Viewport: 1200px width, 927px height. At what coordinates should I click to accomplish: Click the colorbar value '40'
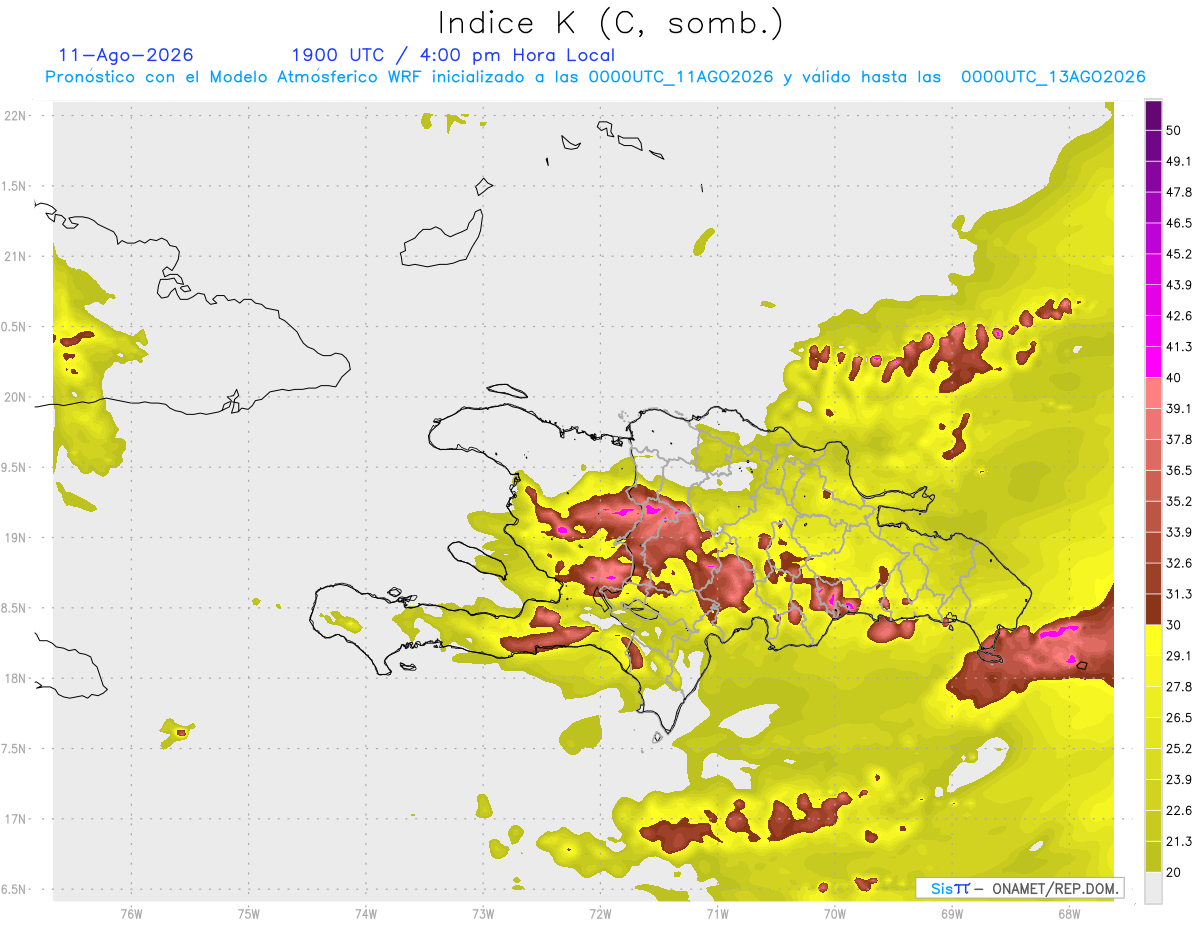coord(1174,378)
